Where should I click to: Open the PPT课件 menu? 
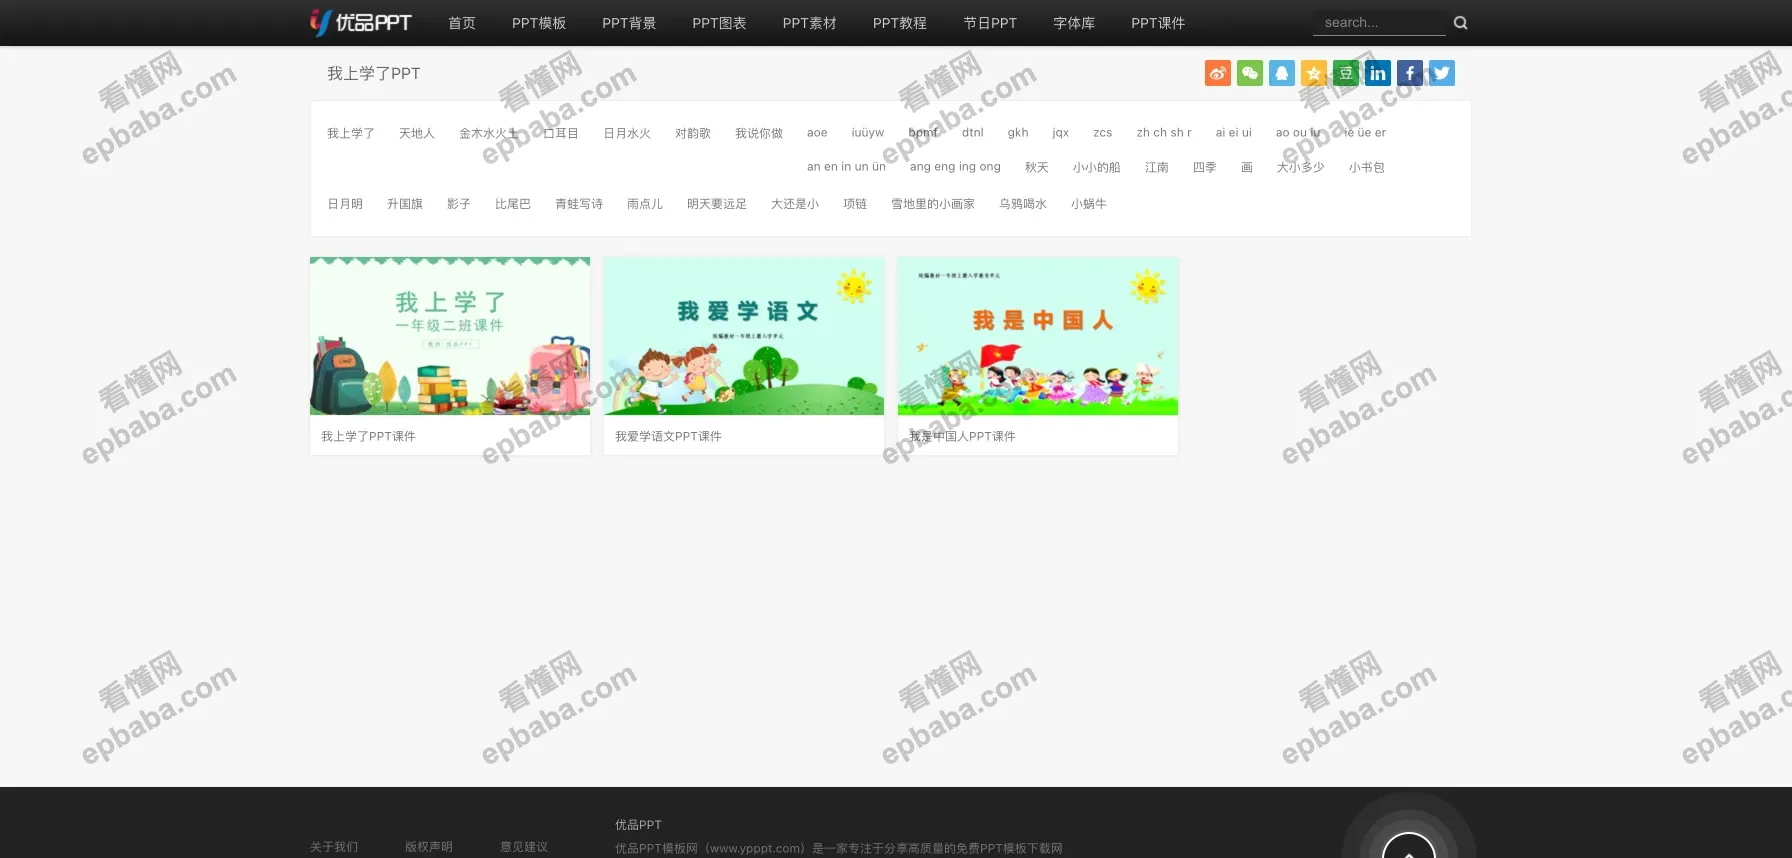(x=1158, y=23)
